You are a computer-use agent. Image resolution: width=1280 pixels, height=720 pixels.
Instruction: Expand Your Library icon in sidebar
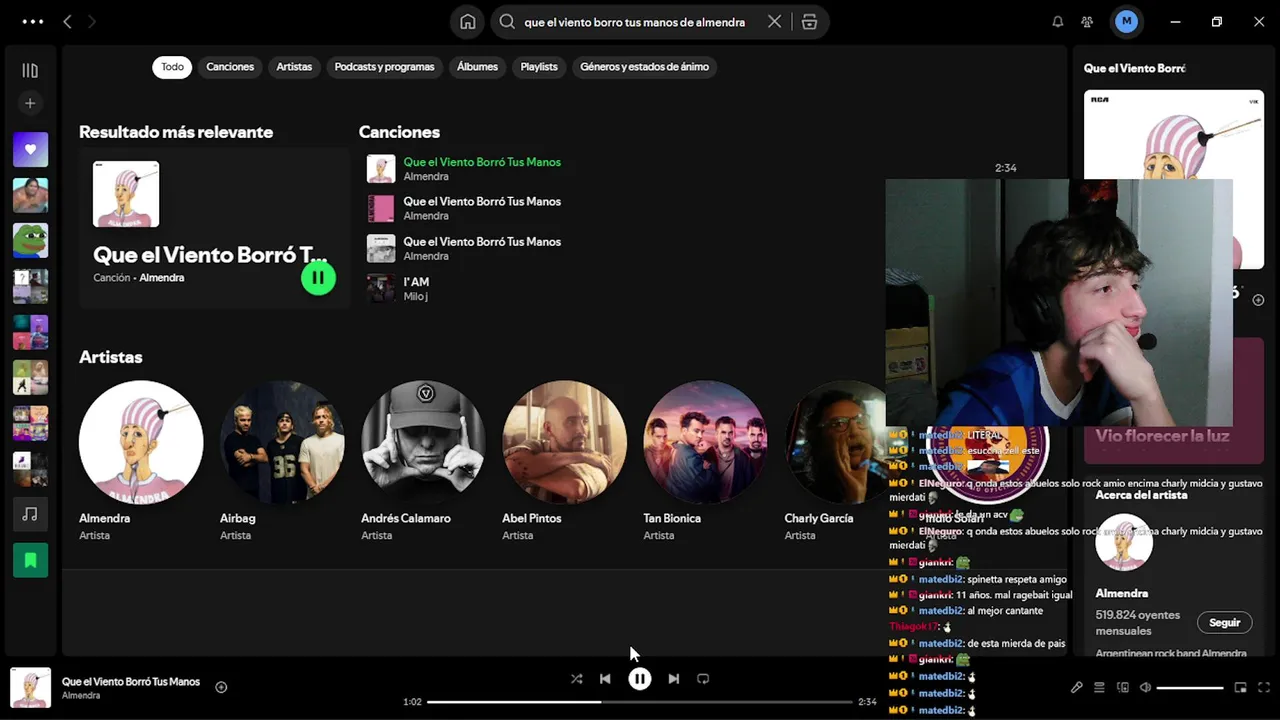pos(30,70)
